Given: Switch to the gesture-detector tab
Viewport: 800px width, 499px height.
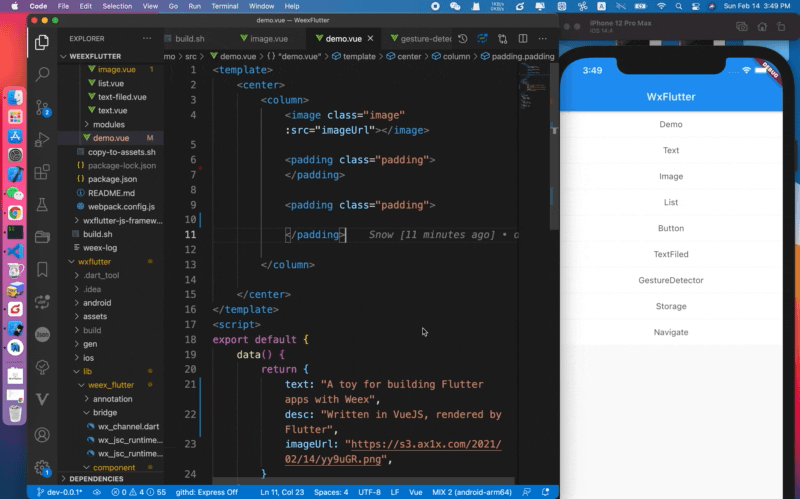Looking at the screenshot, I should click(421, 39).
